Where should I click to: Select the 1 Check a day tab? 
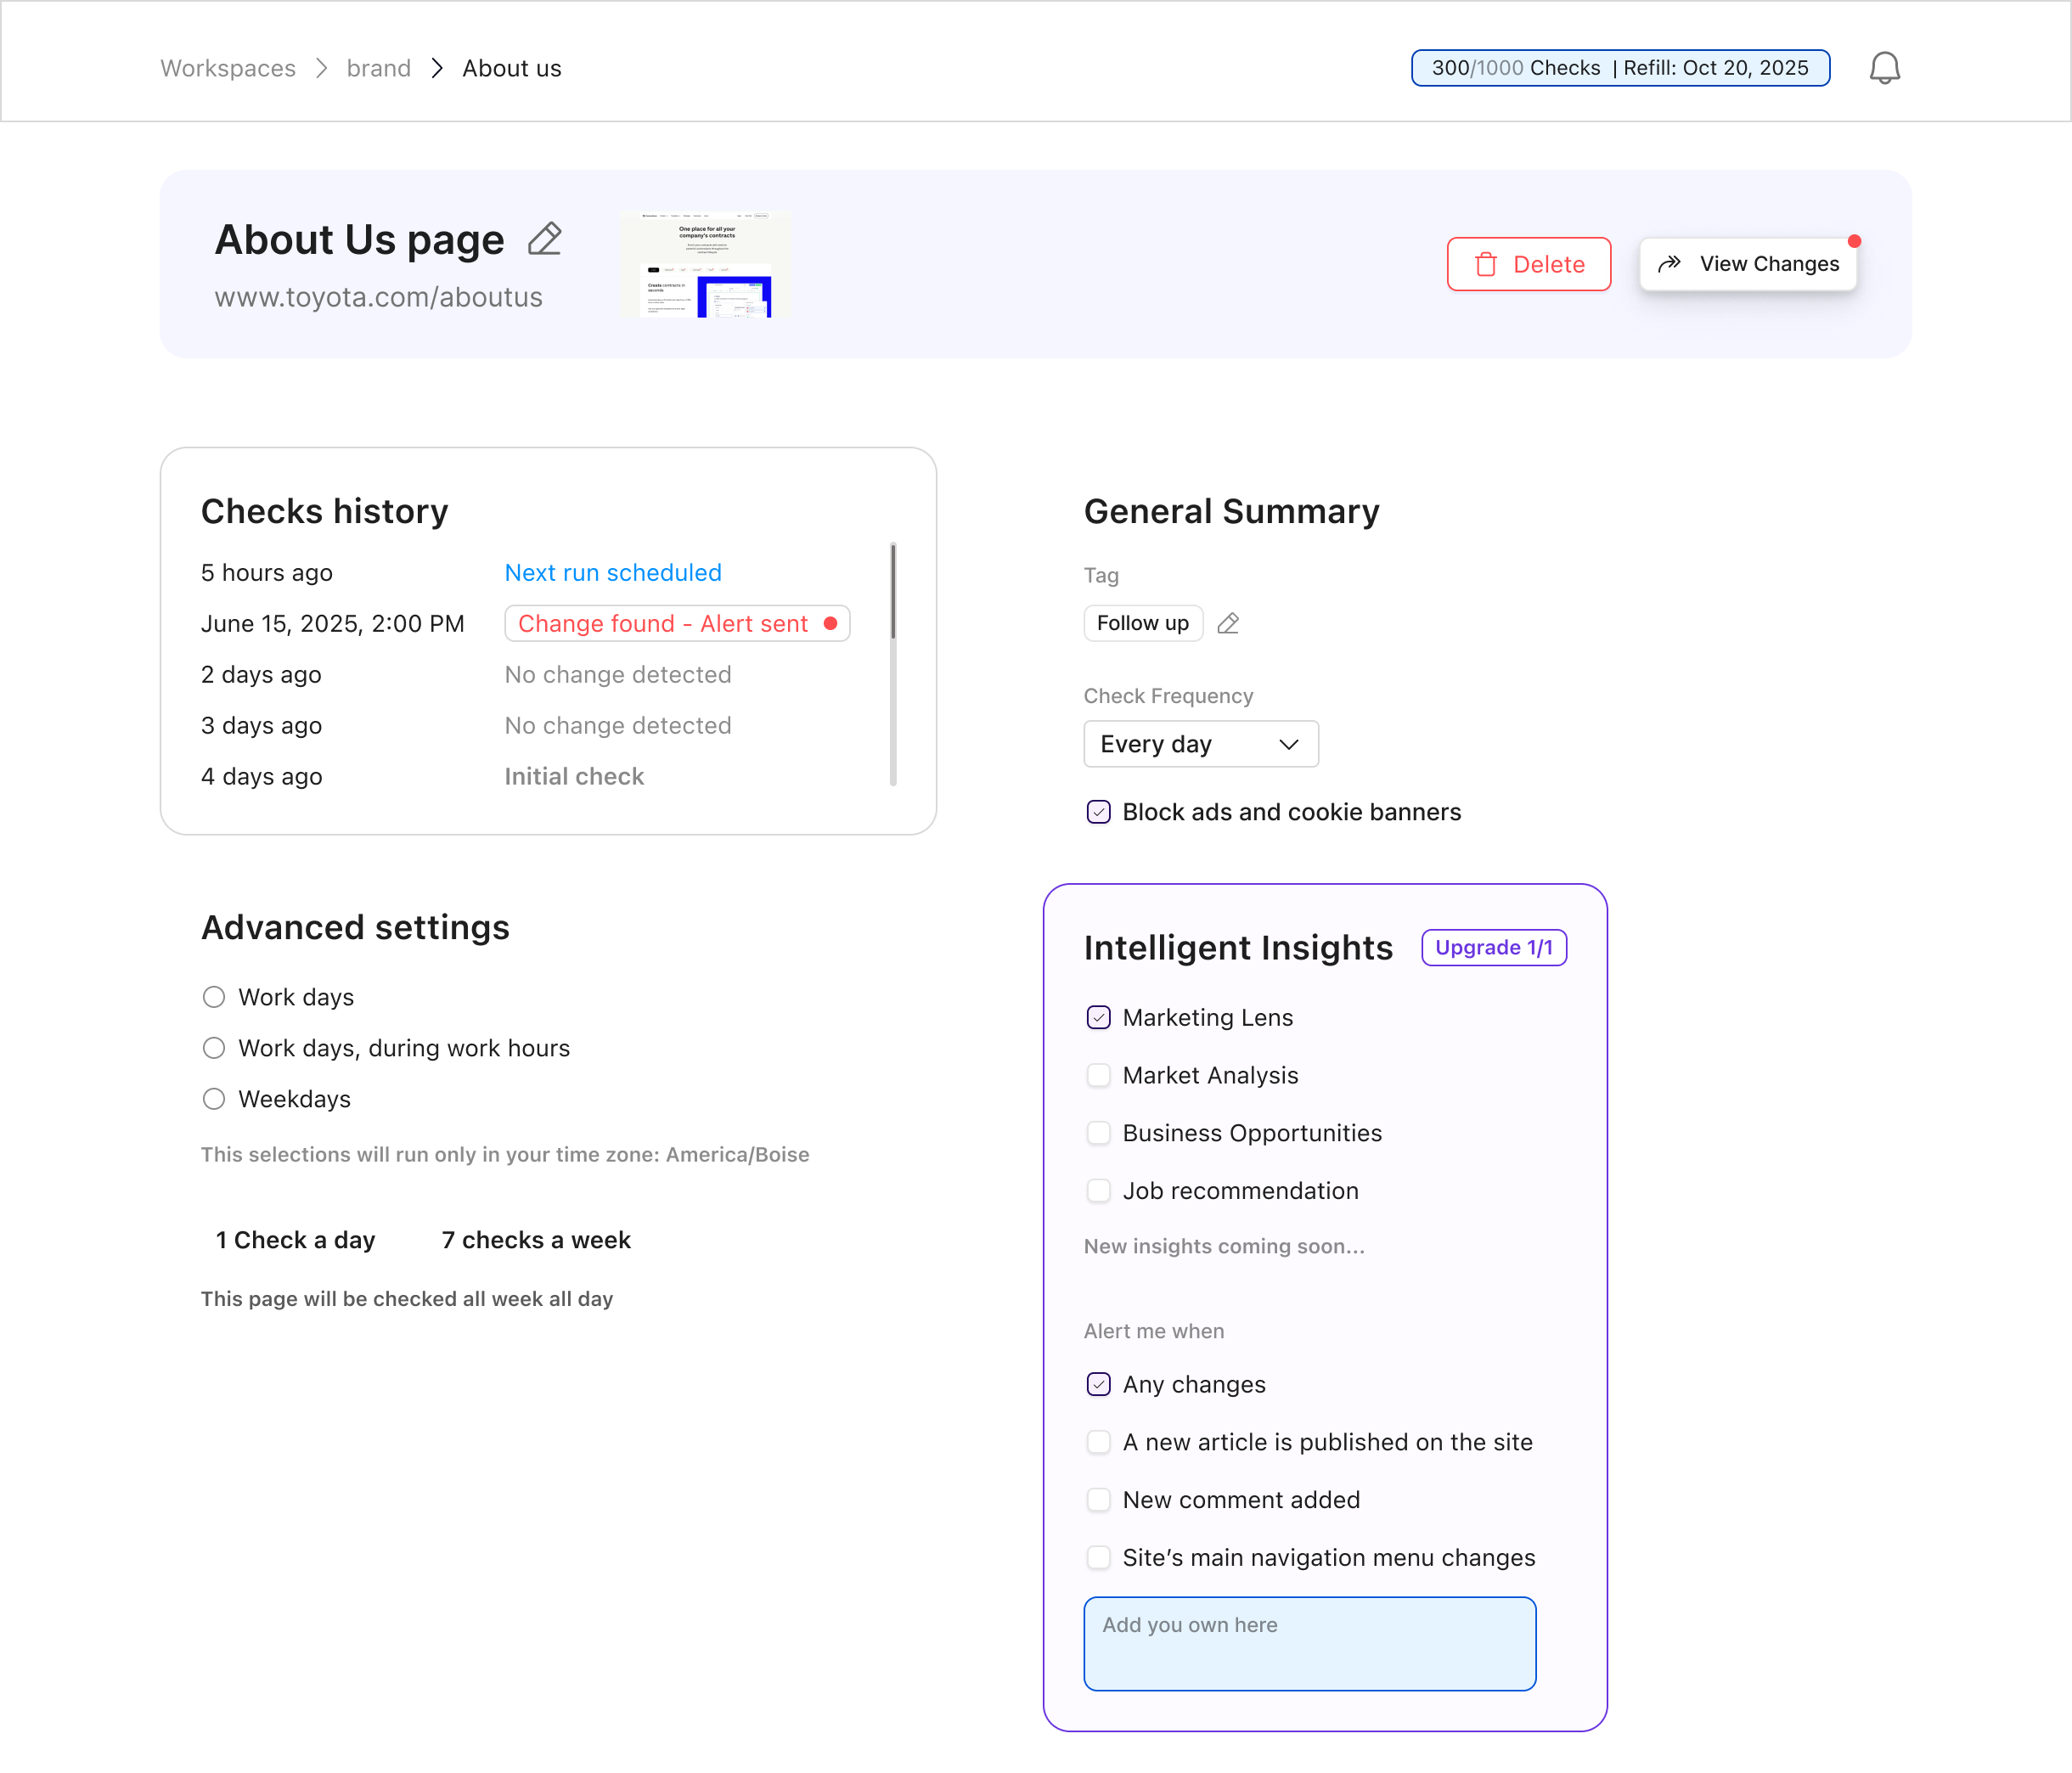point(295,1239)
